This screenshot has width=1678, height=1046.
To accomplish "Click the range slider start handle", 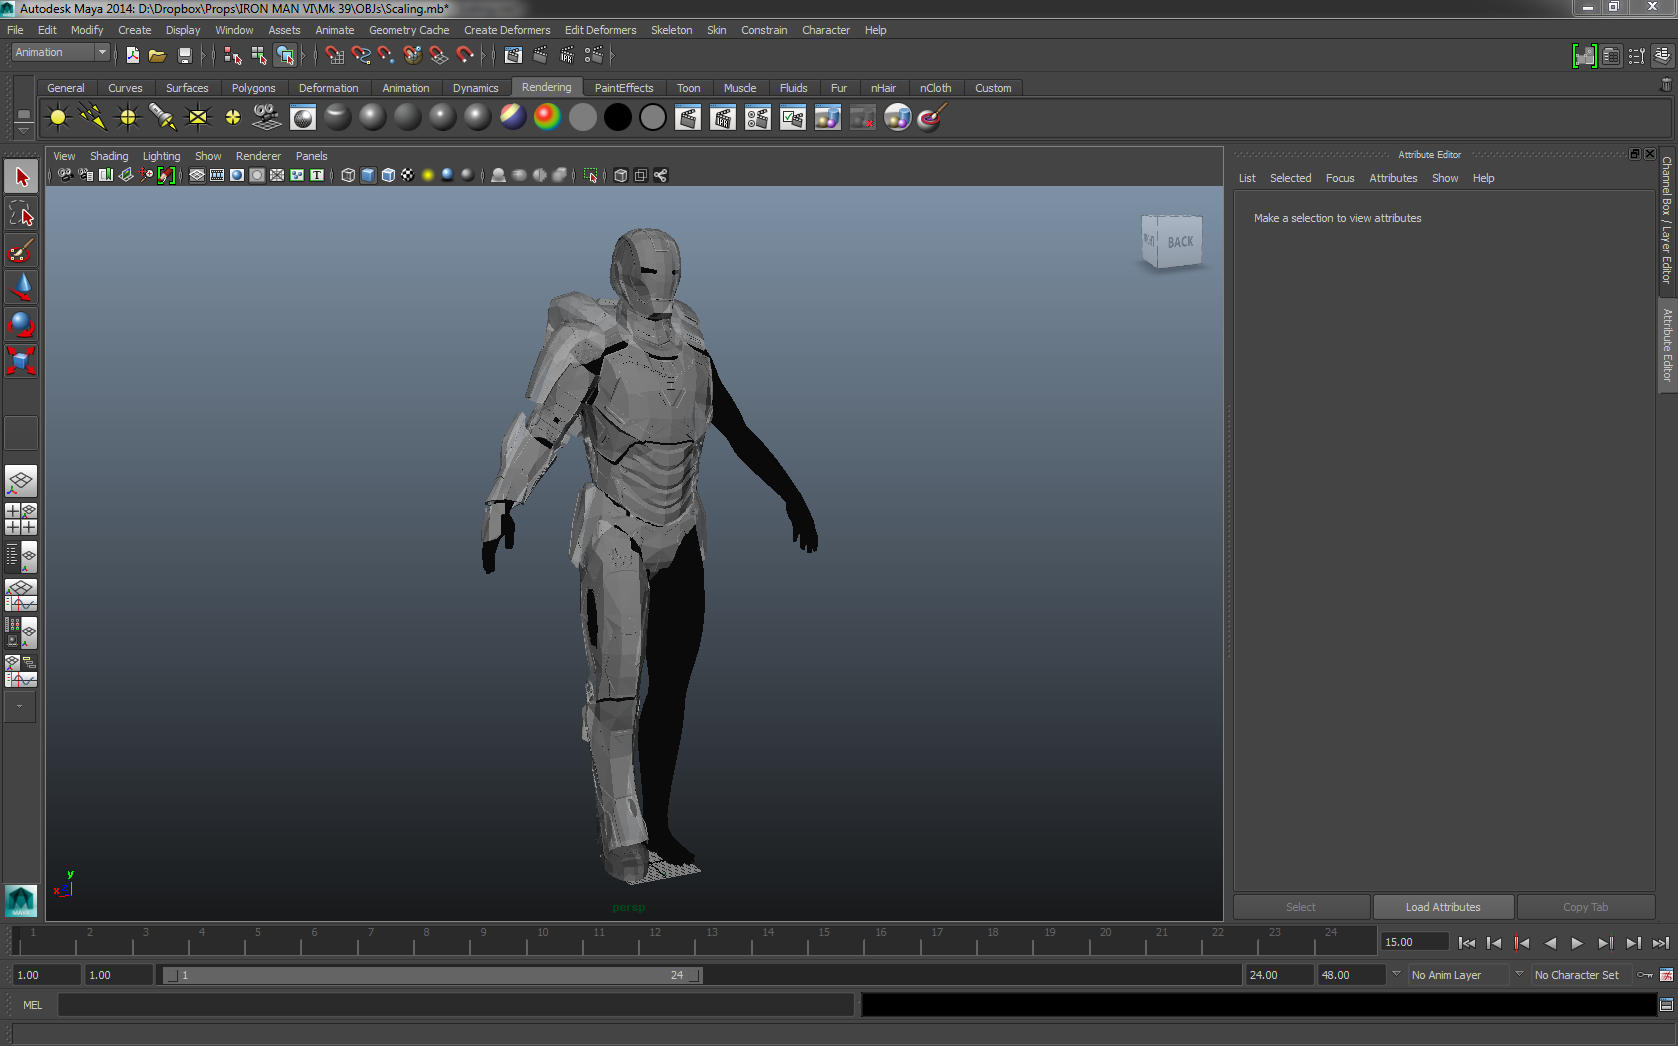I will tap(171, 975).
